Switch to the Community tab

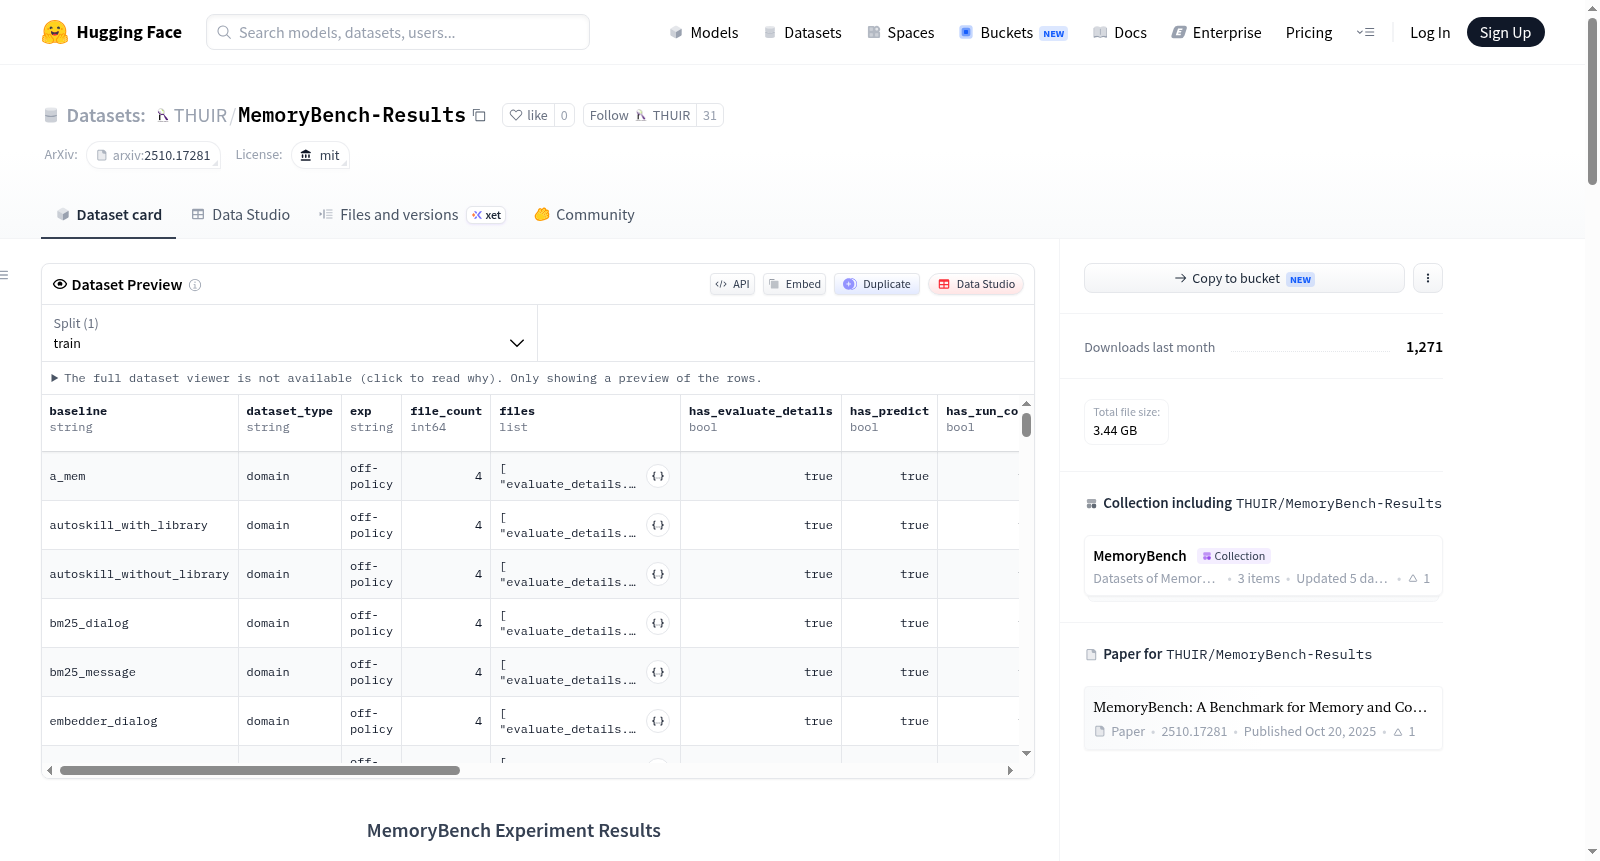pos(584,215)
